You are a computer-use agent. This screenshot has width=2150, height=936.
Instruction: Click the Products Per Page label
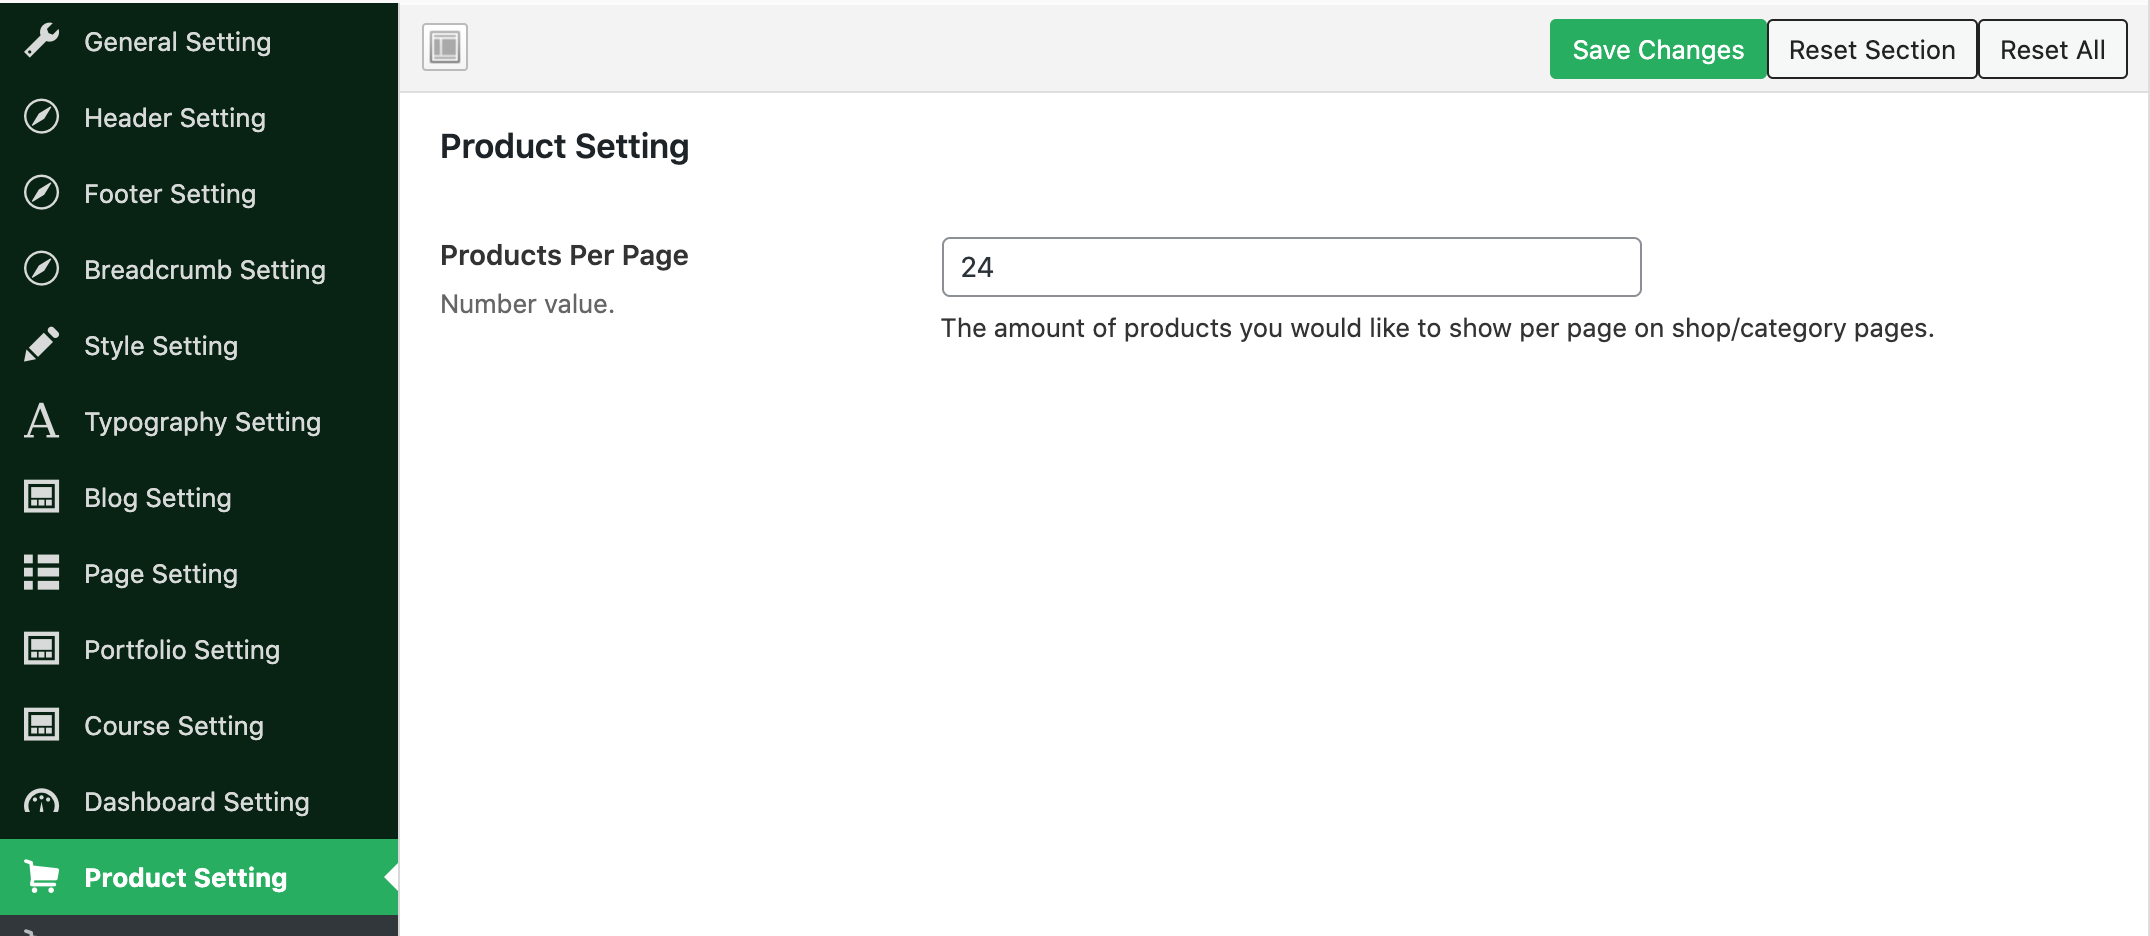pos(564,255)
